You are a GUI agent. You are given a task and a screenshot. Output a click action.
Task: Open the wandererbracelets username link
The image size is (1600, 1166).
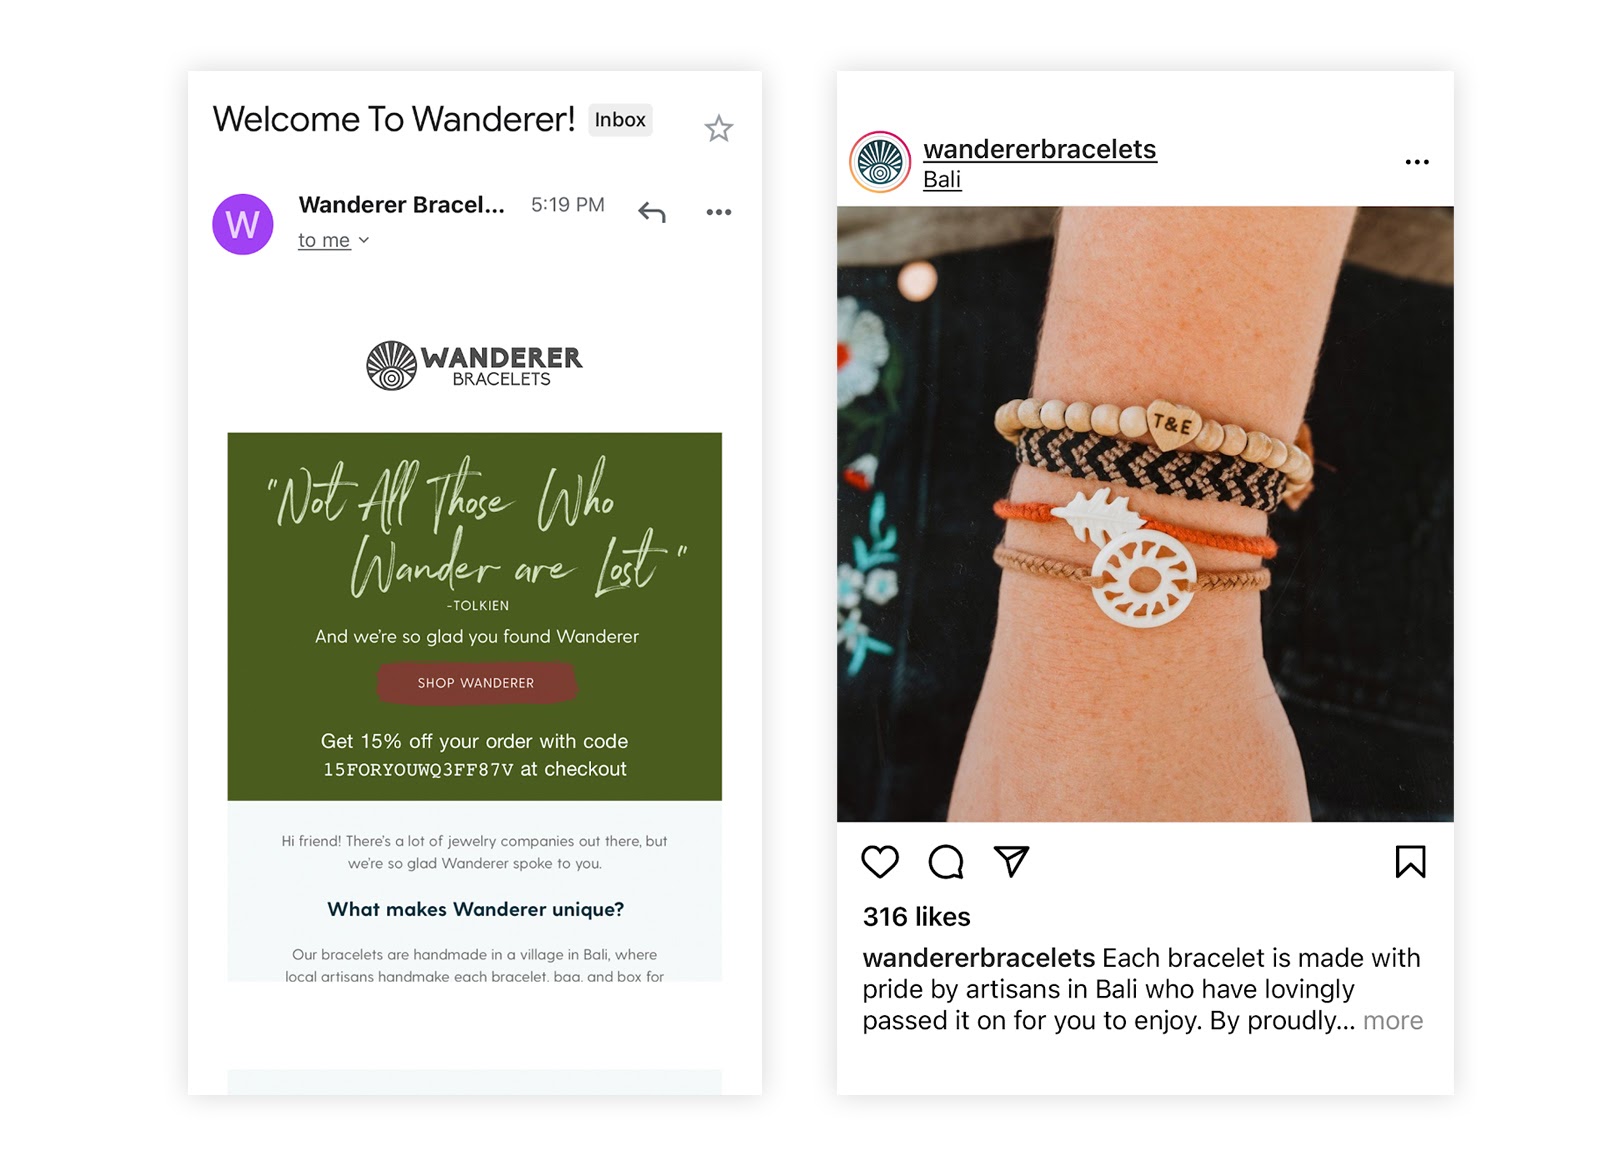1039,149
